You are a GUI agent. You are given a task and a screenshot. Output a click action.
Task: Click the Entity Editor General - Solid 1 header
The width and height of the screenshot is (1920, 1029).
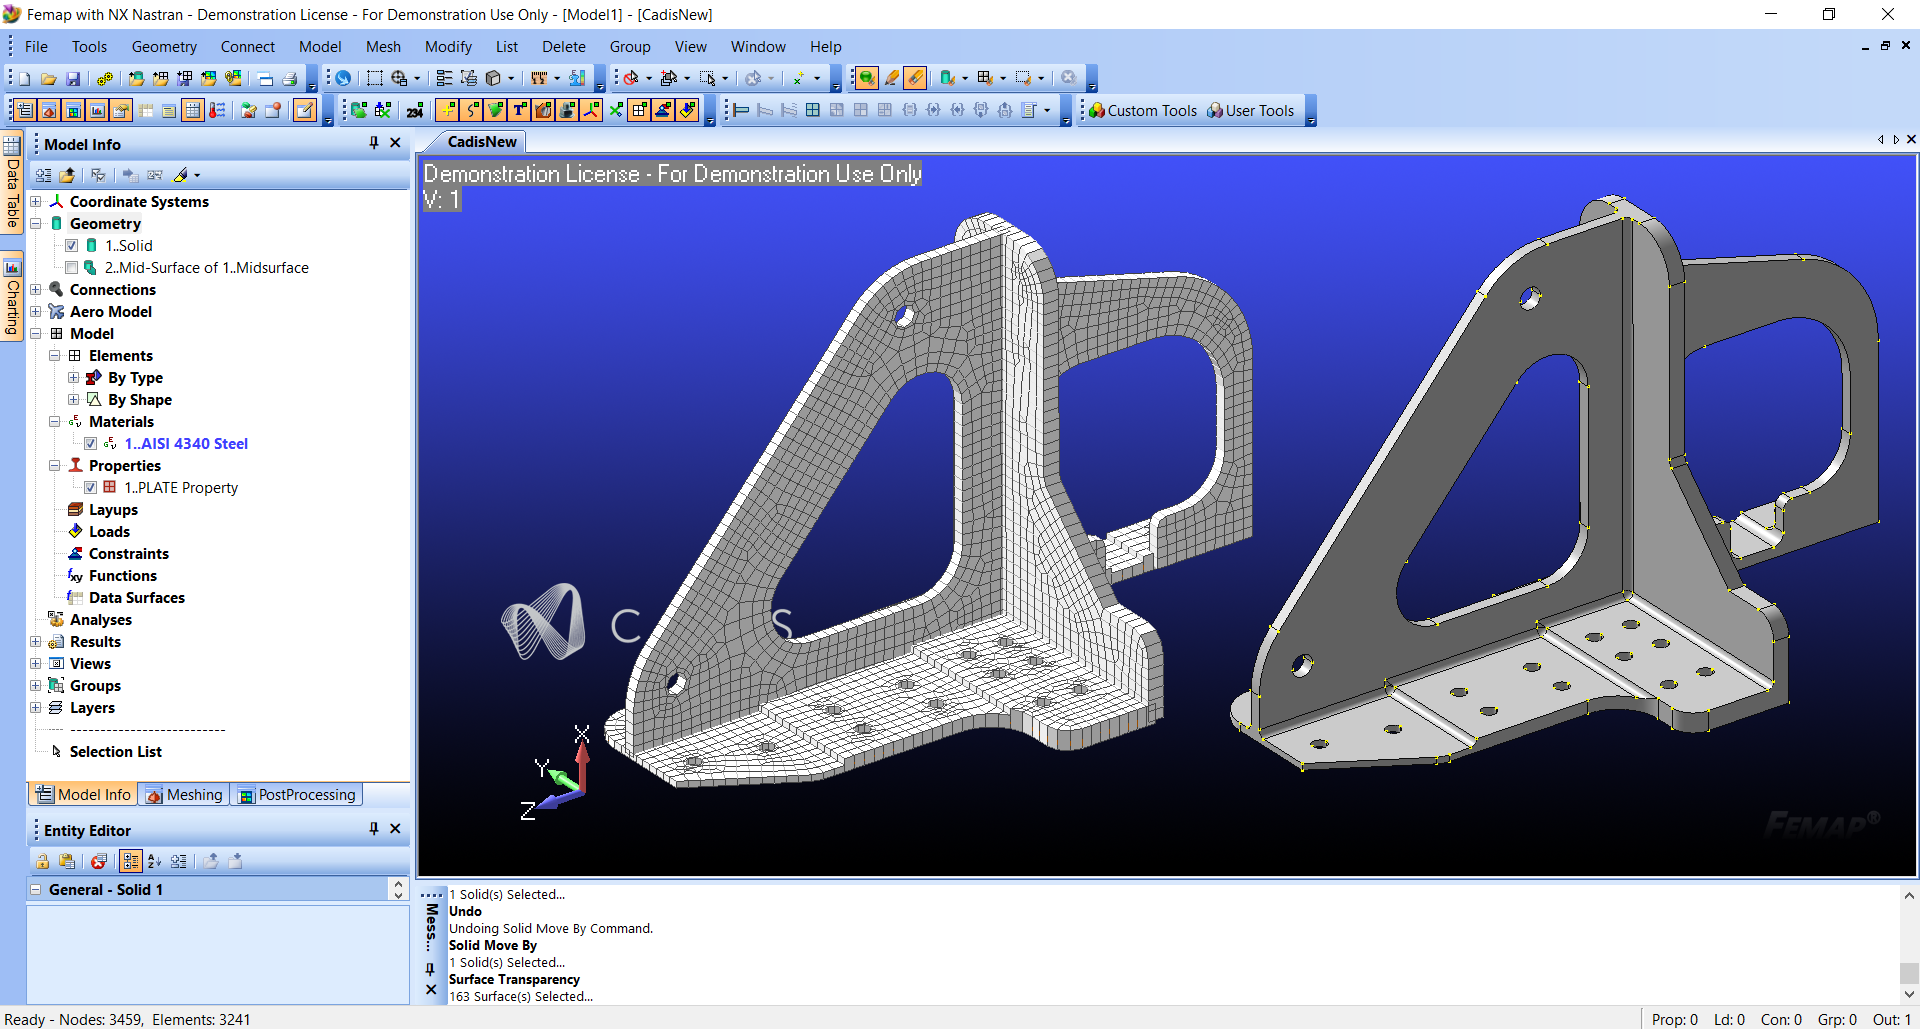pos(209,889)
